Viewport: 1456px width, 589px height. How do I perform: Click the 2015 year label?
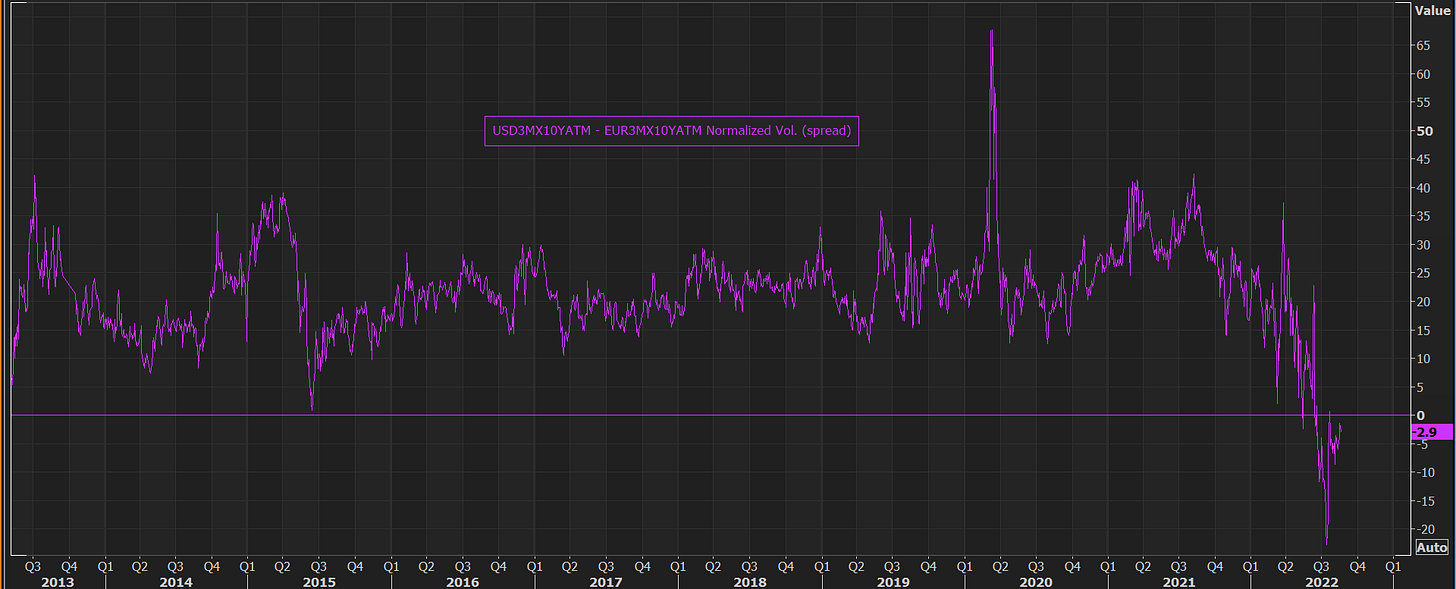319,581
